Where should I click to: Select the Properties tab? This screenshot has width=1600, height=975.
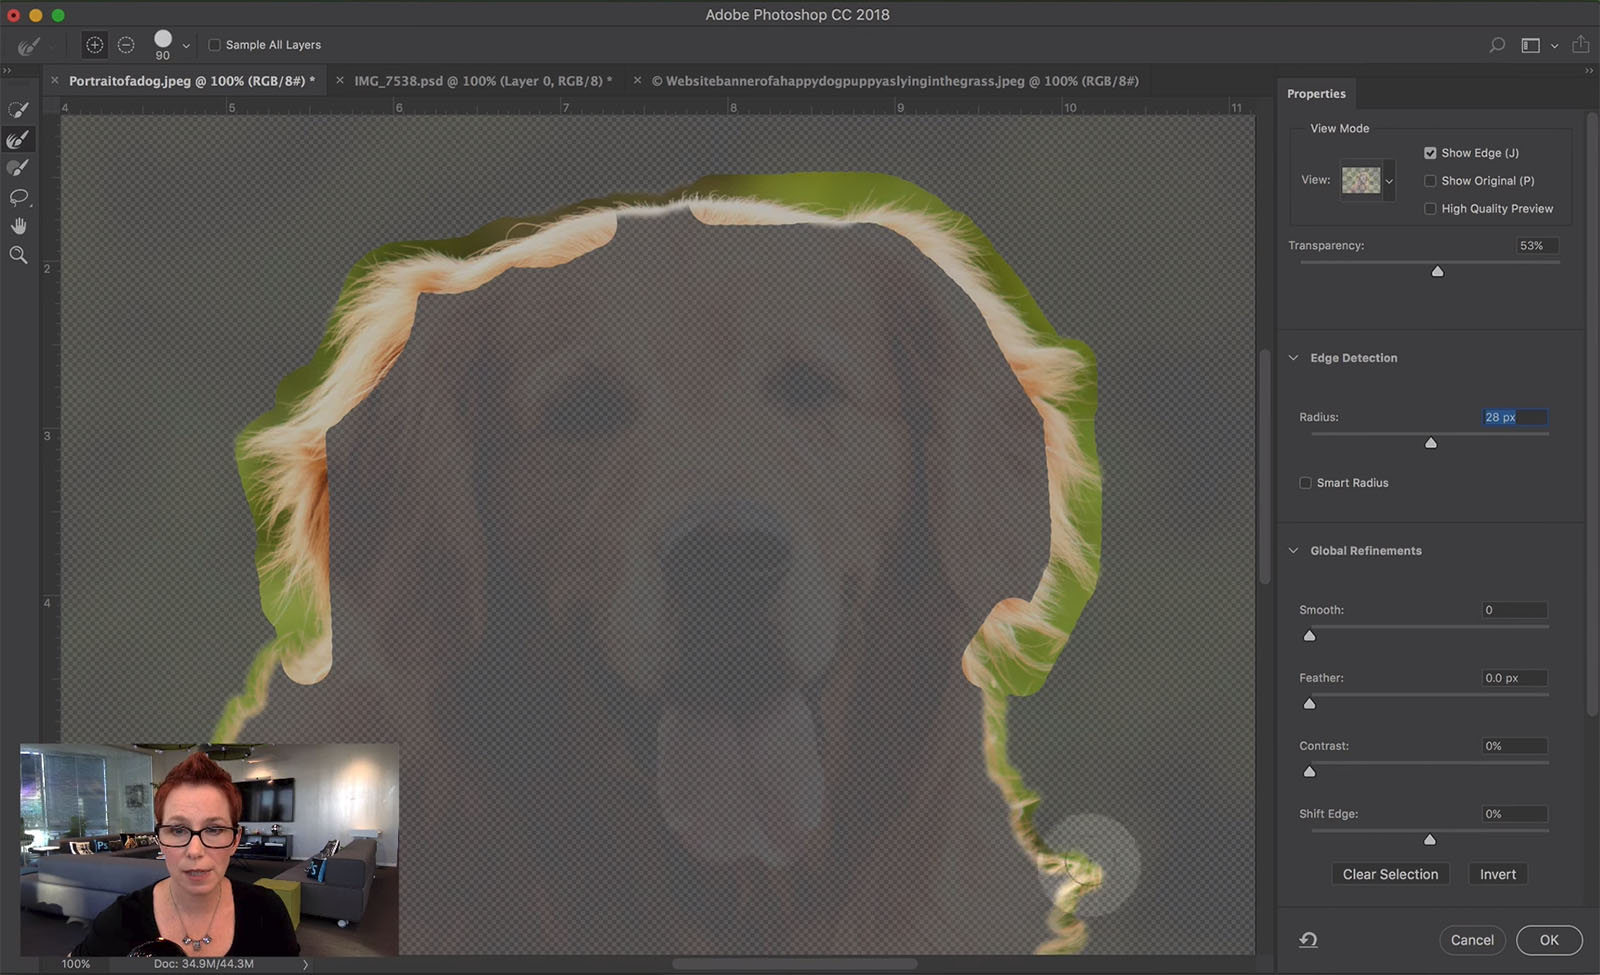1316,93
